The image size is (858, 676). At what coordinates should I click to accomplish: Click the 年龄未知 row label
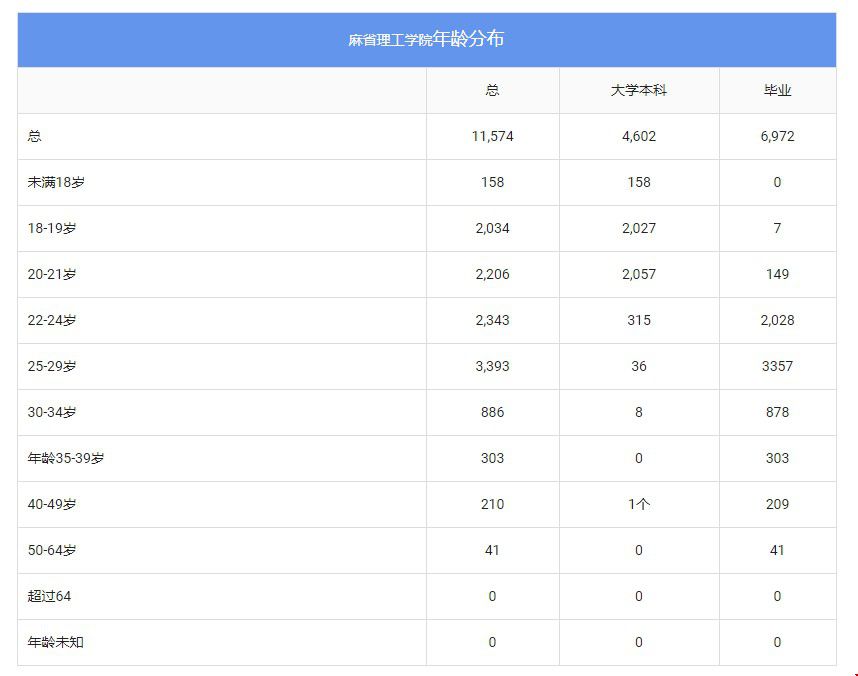point(56,642)
